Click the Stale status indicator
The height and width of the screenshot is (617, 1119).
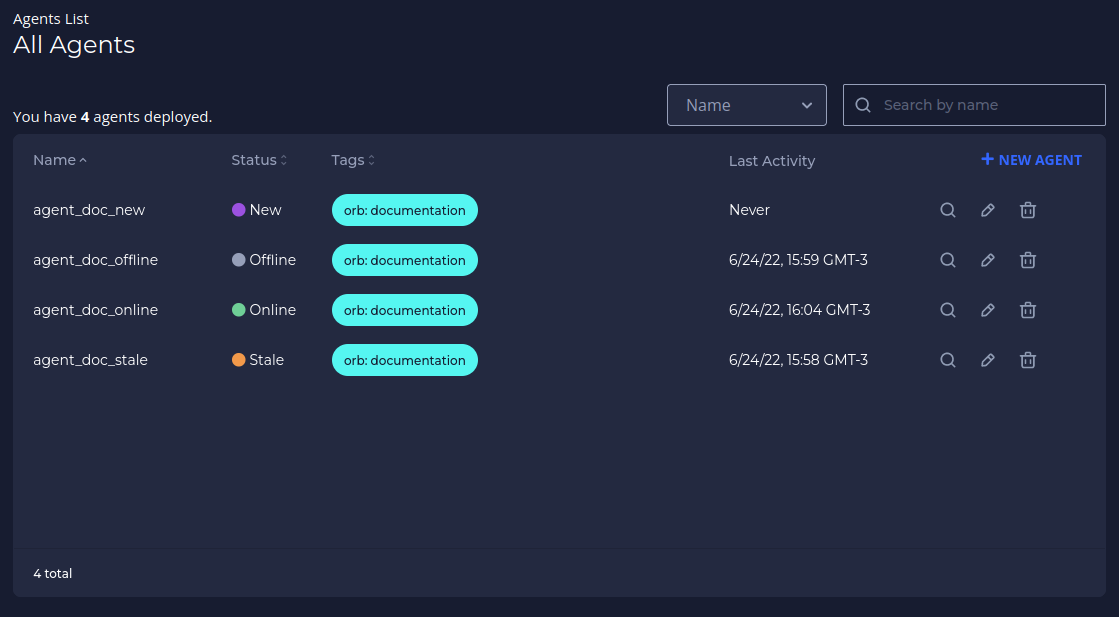pyautogui.click(x=258, y=360)
